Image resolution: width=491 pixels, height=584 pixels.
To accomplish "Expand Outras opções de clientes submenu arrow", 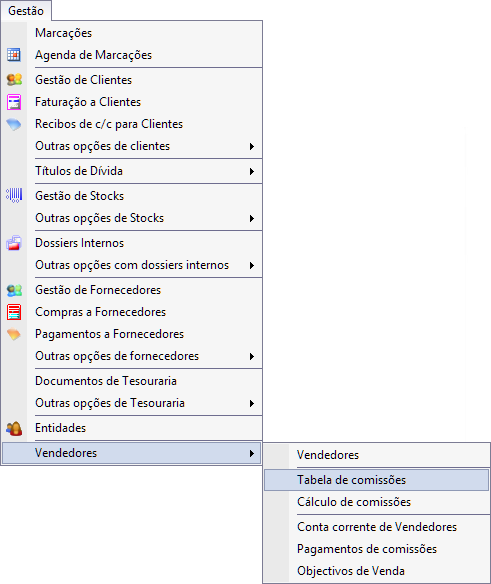I will coord(252,146).
